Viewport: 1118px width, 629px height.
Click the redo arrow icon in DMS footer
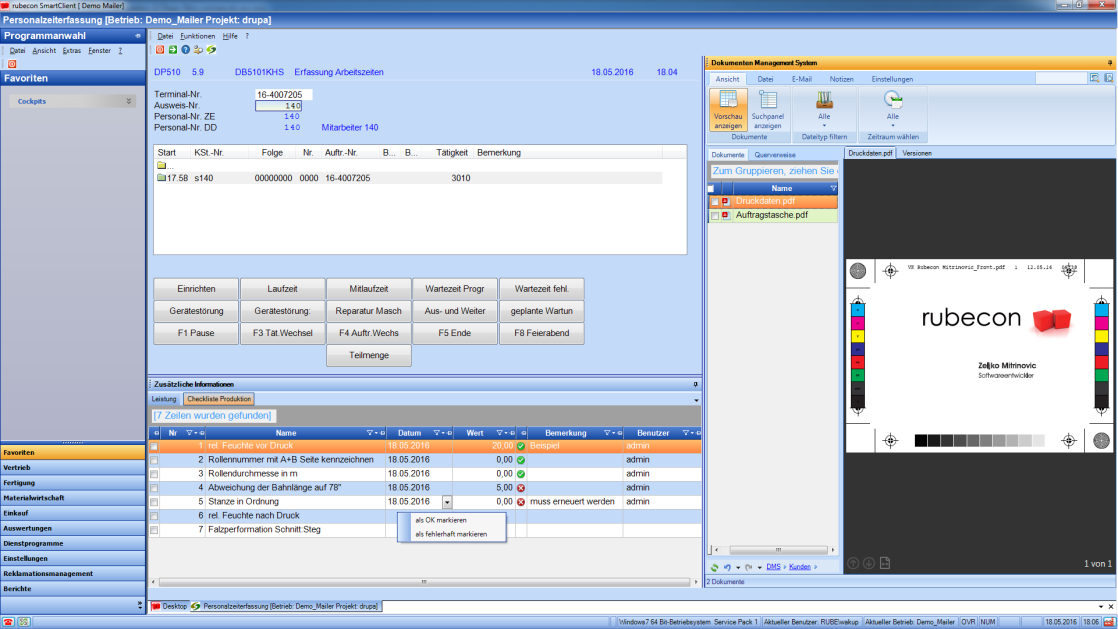(x=749, y=568)
